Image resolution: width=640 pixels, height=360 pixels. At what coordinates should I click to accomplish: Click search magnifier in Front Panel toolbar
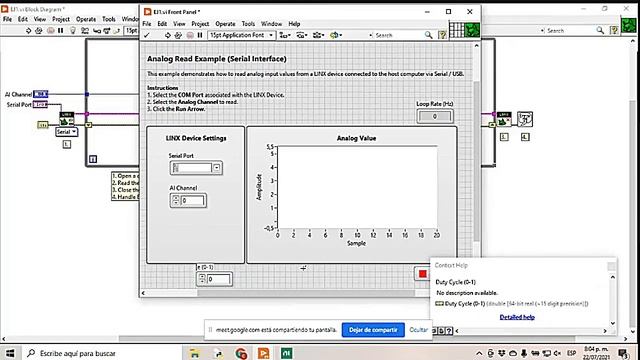(x=428, y=36)
